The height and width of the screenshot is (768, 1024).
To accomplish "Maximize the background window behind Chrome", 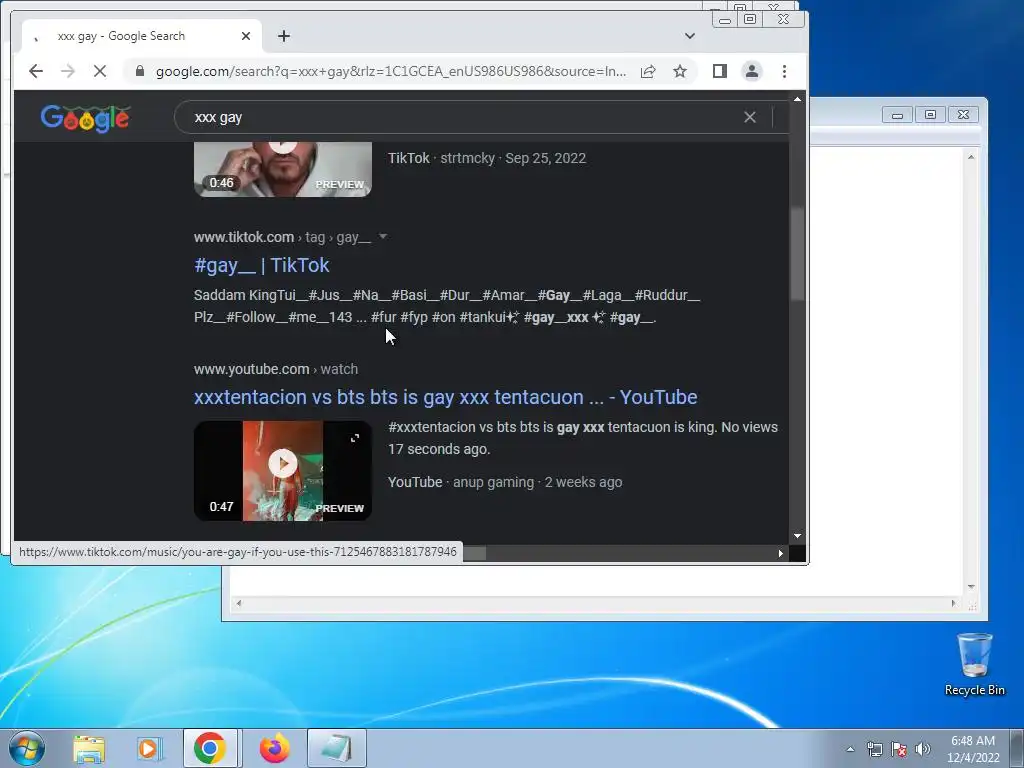I will click(x=930, y=115).
